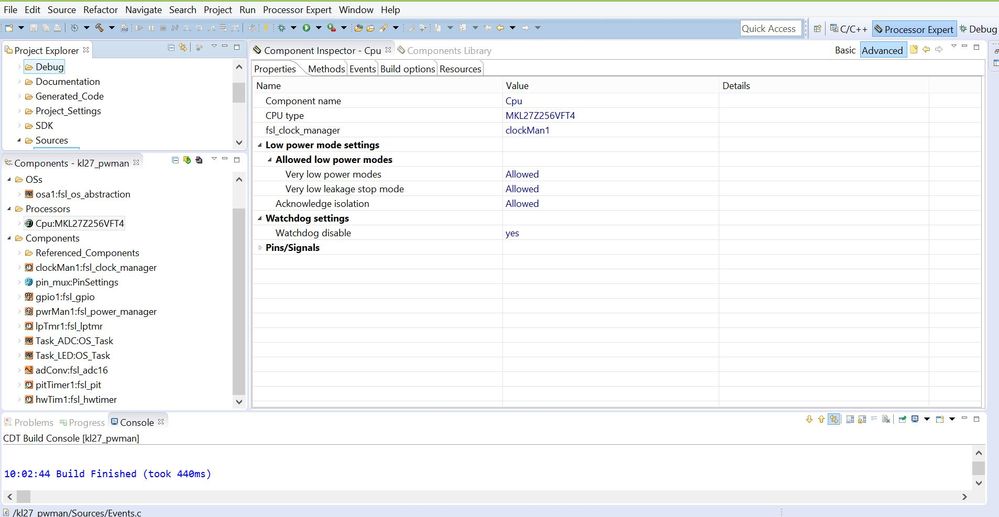Collapse Low power mode settings group
The height and width of the screenshot is (517, 999).
[259, 145]
